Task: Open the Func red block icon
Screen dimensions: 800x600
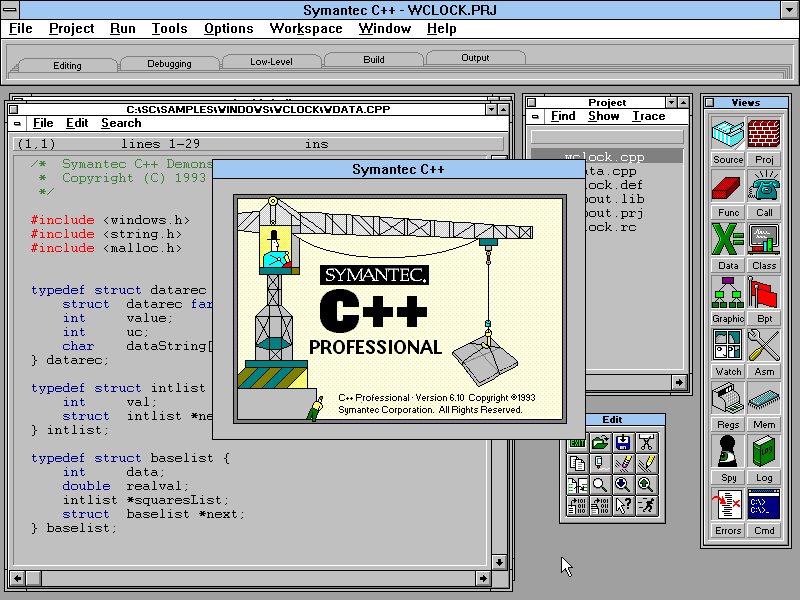Action: [x=728, y=187]
